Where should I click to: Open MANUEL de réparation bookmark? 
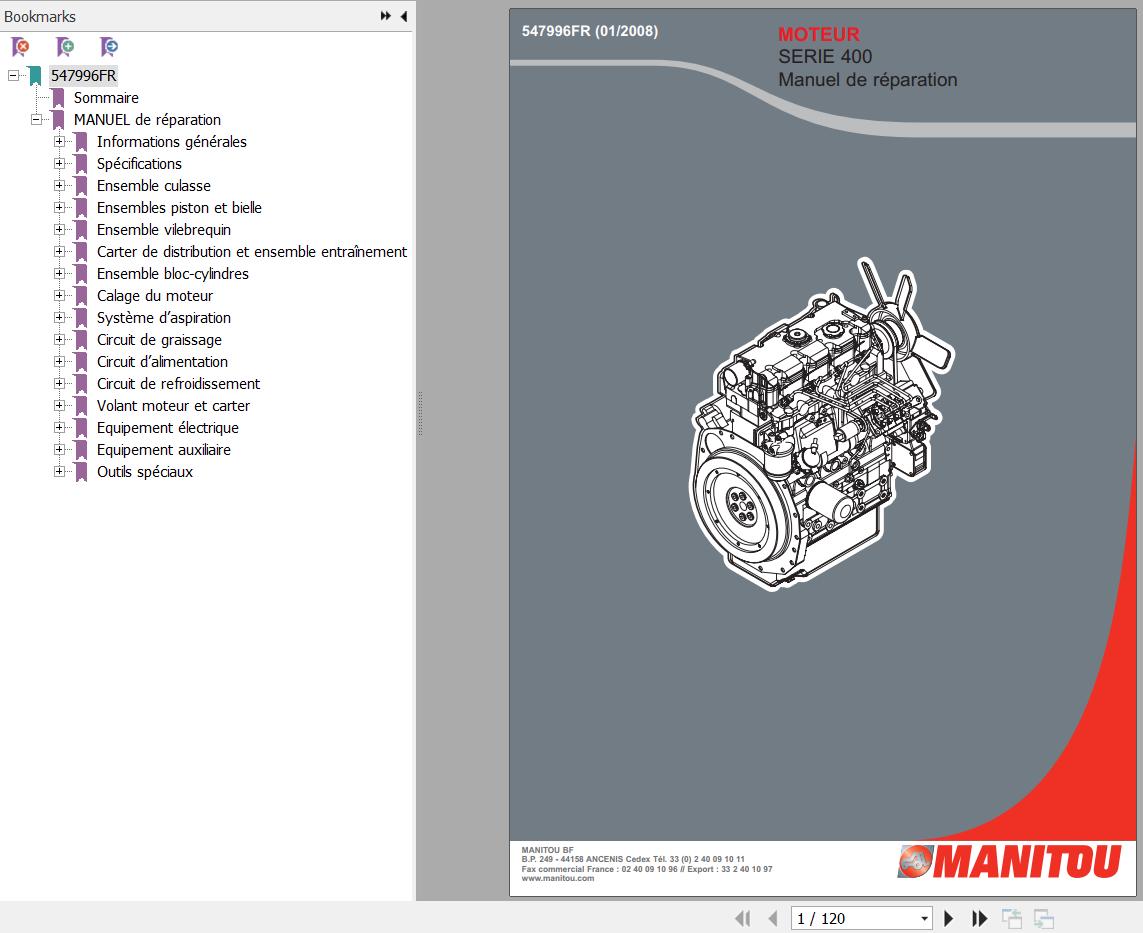click(x=147, y=120)
